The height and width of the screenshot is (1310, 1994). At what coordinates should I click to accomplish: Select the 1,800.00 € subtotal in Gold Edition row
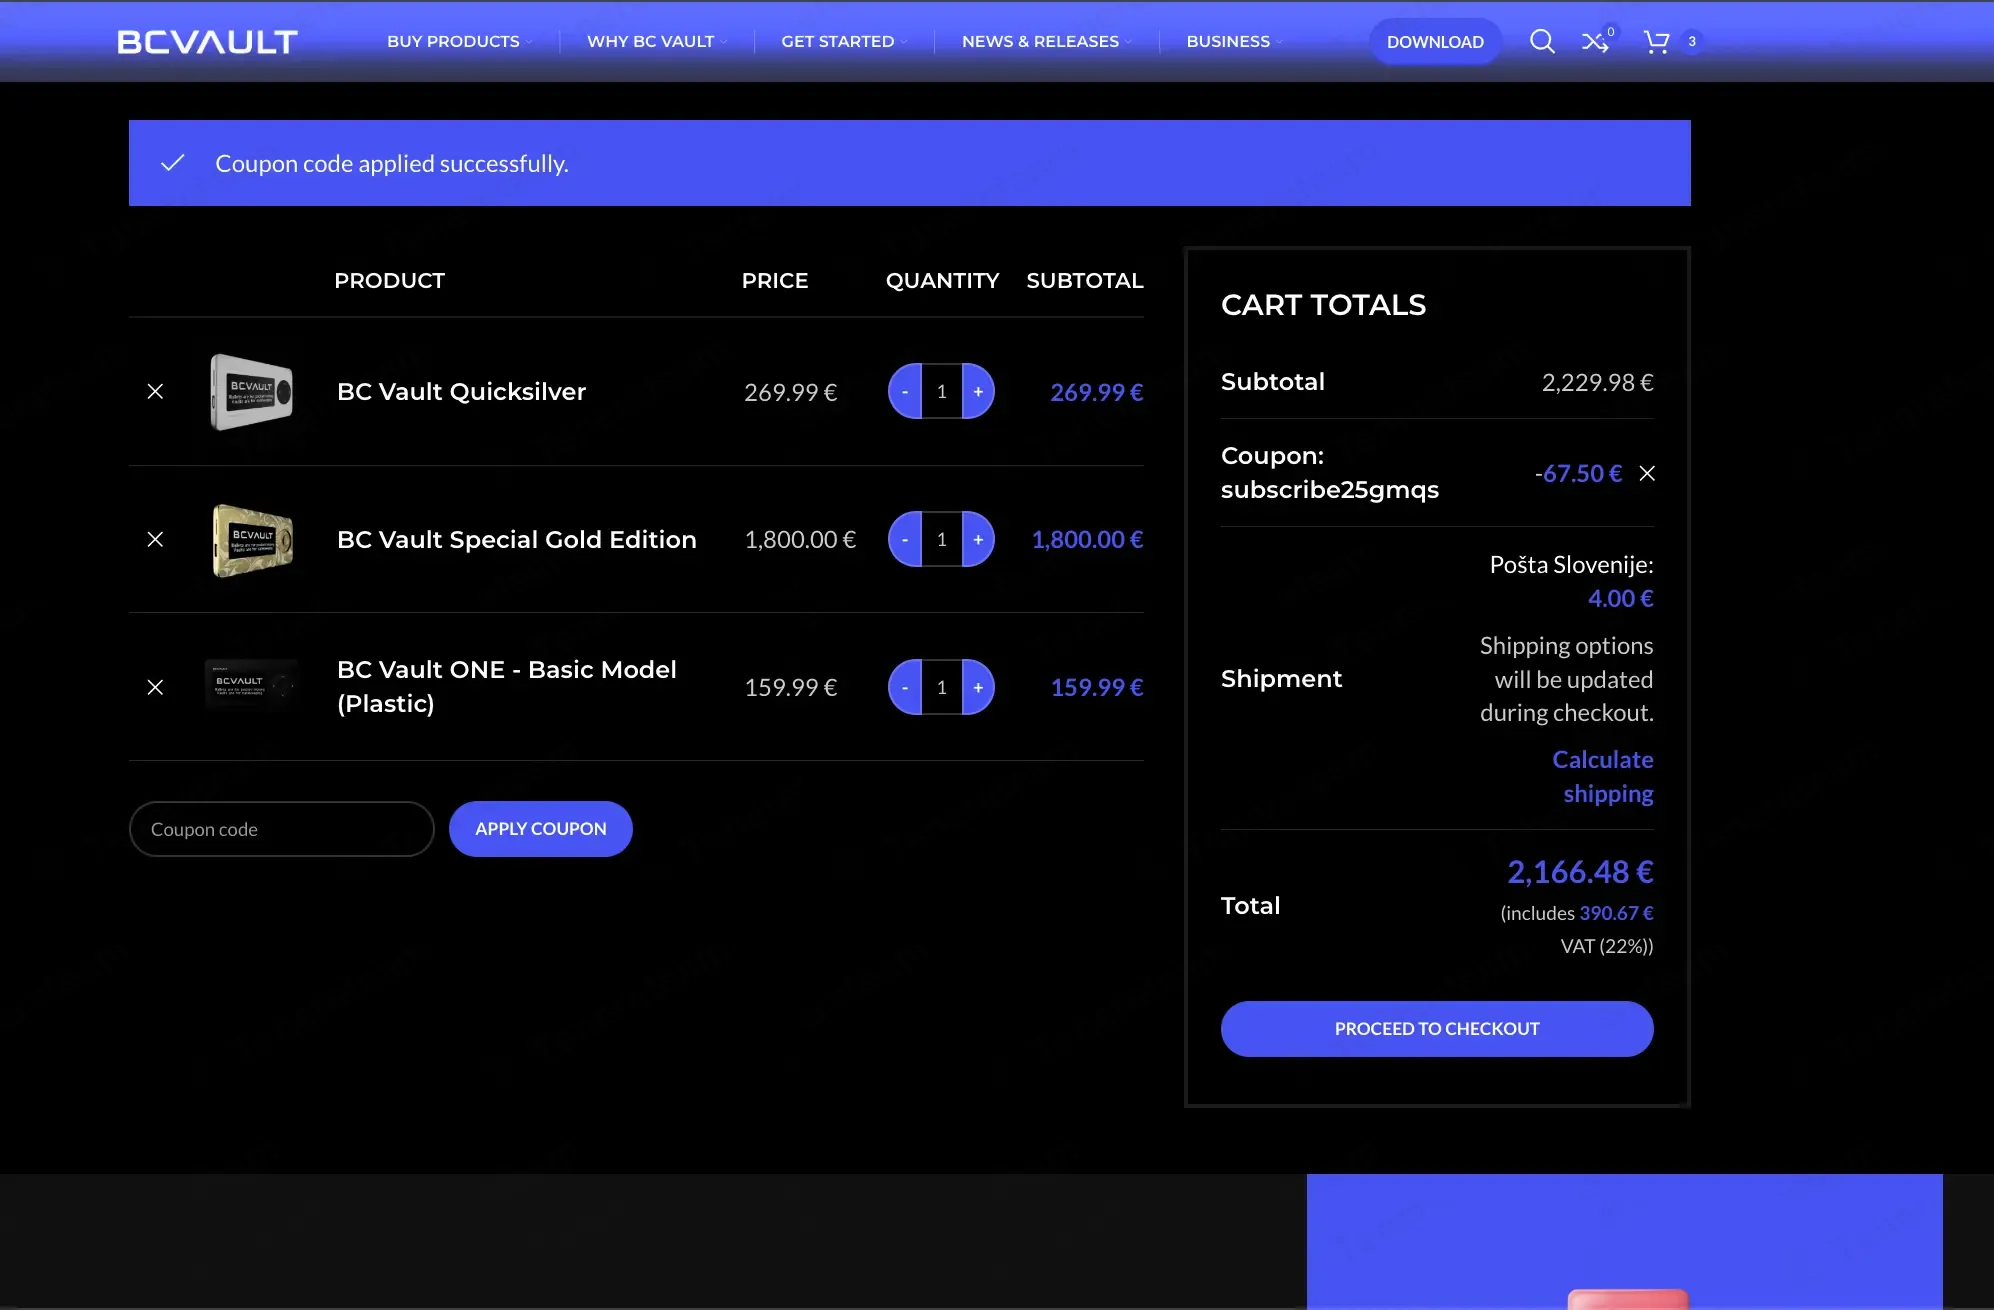coord(1087,539)
